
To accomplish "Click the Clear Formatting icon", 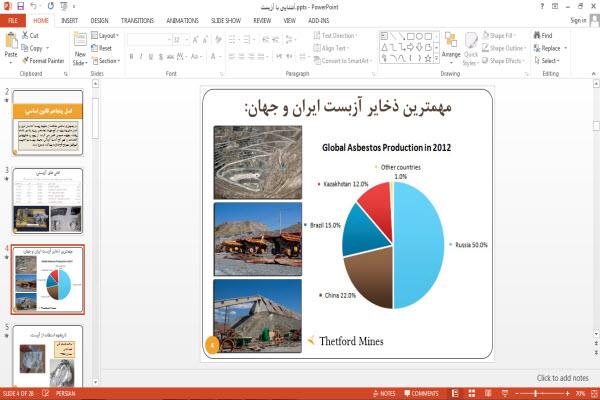I will (218, 39).
